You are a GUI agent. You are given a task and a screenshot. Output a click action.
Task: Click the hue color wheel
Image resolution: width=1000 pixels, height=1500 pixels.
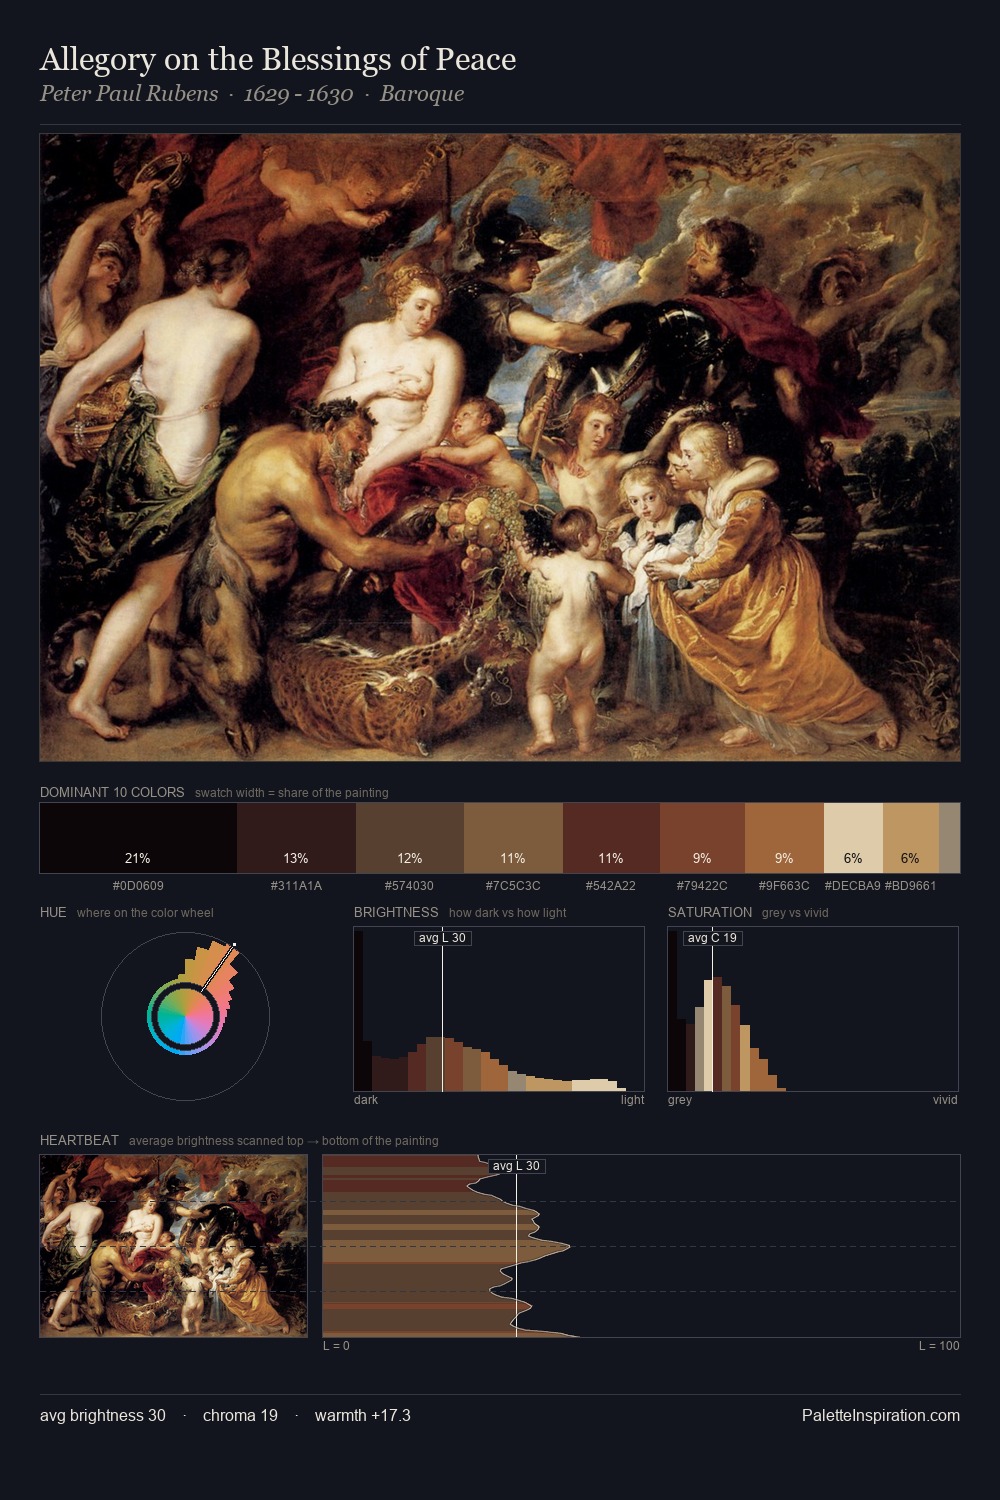[x=185, y=1016]
